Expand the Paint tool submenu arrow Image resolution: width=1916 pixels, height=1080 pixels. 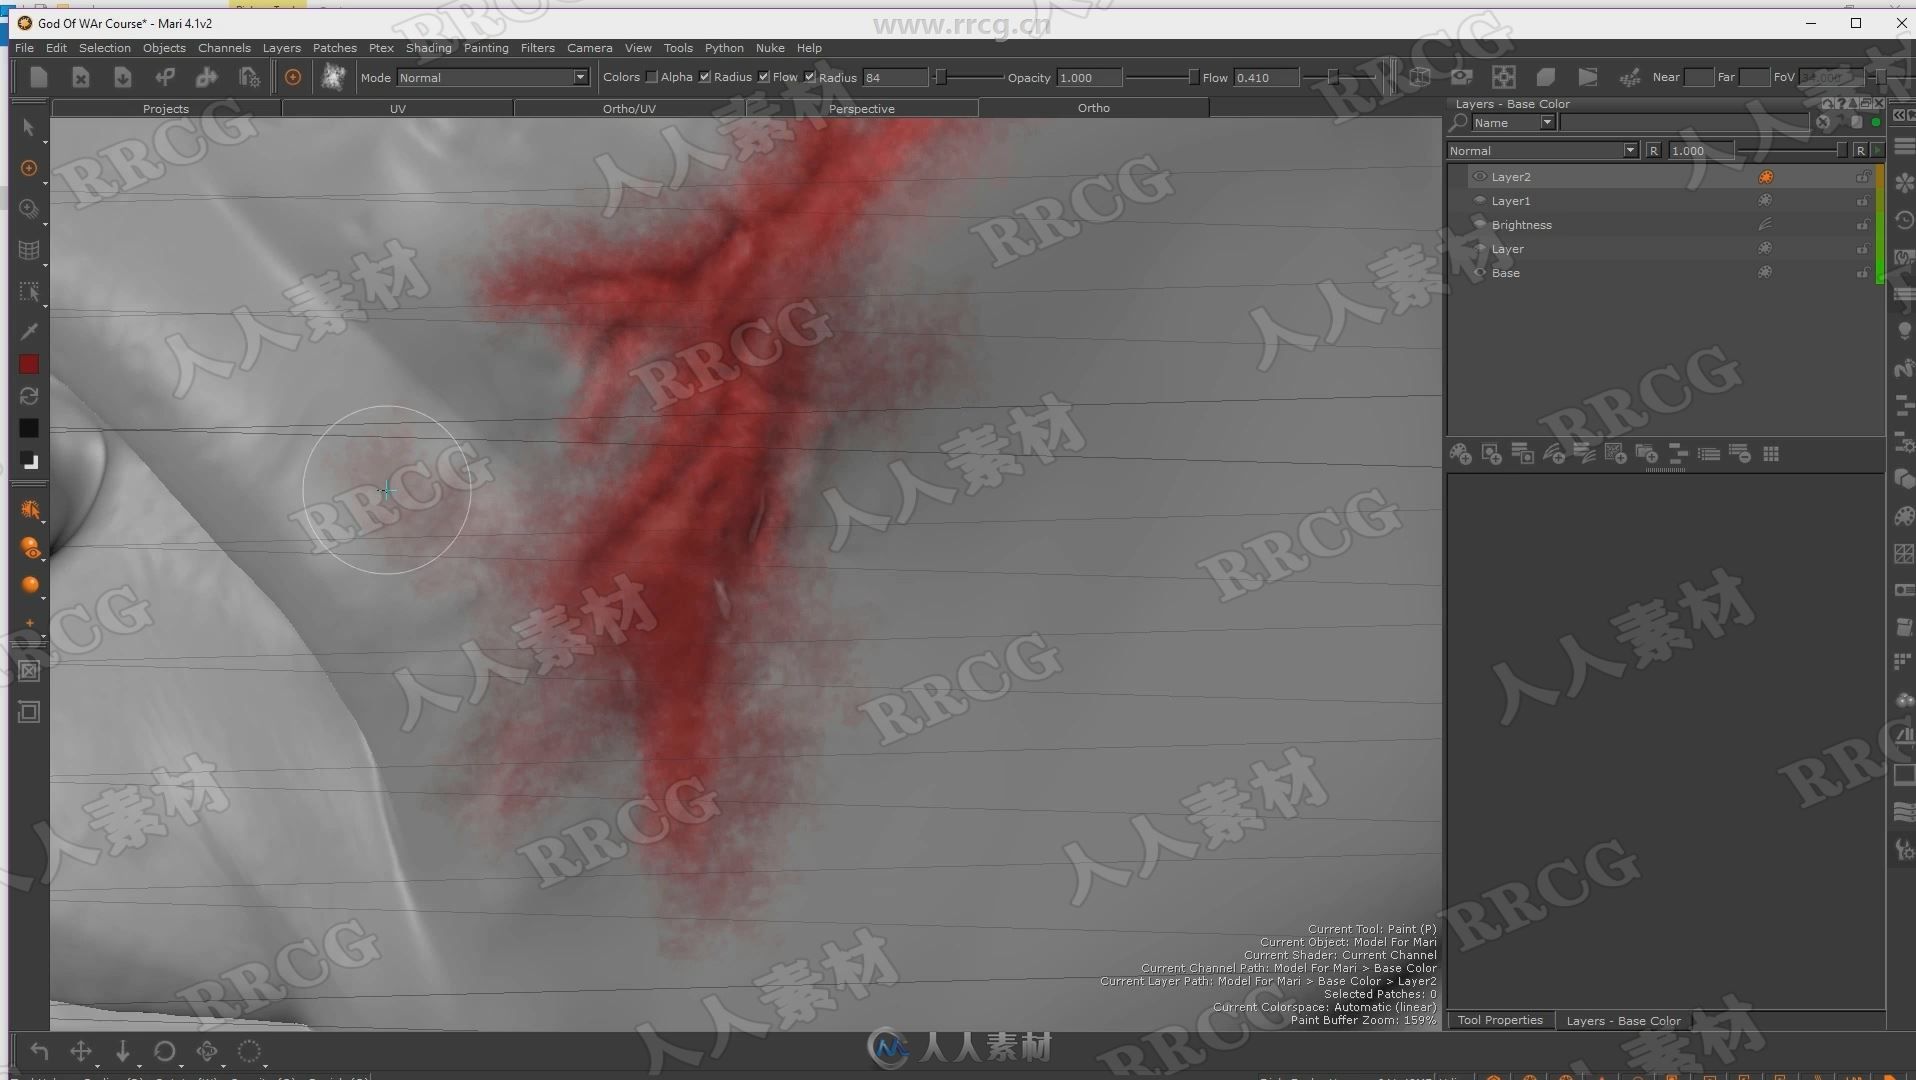pos(45,183)
